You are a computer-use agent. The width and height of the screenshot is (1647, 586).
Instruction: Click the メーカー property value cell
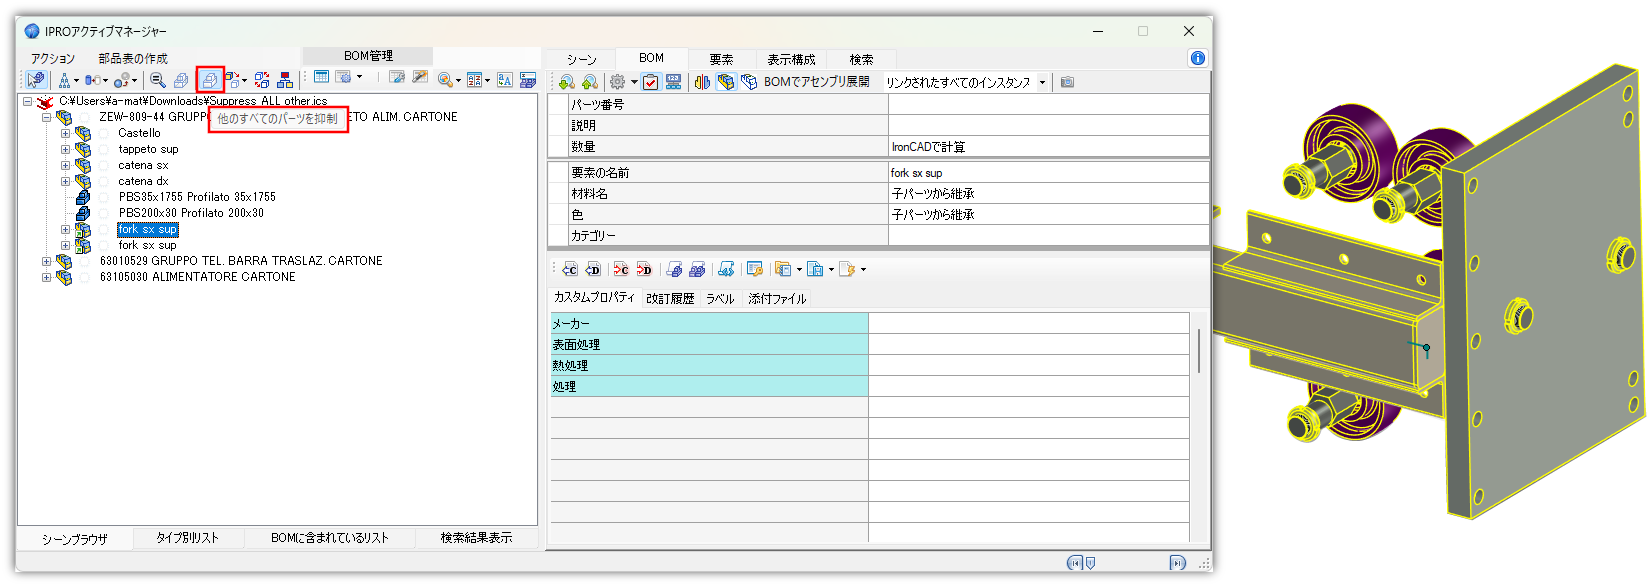(1028, 323)
